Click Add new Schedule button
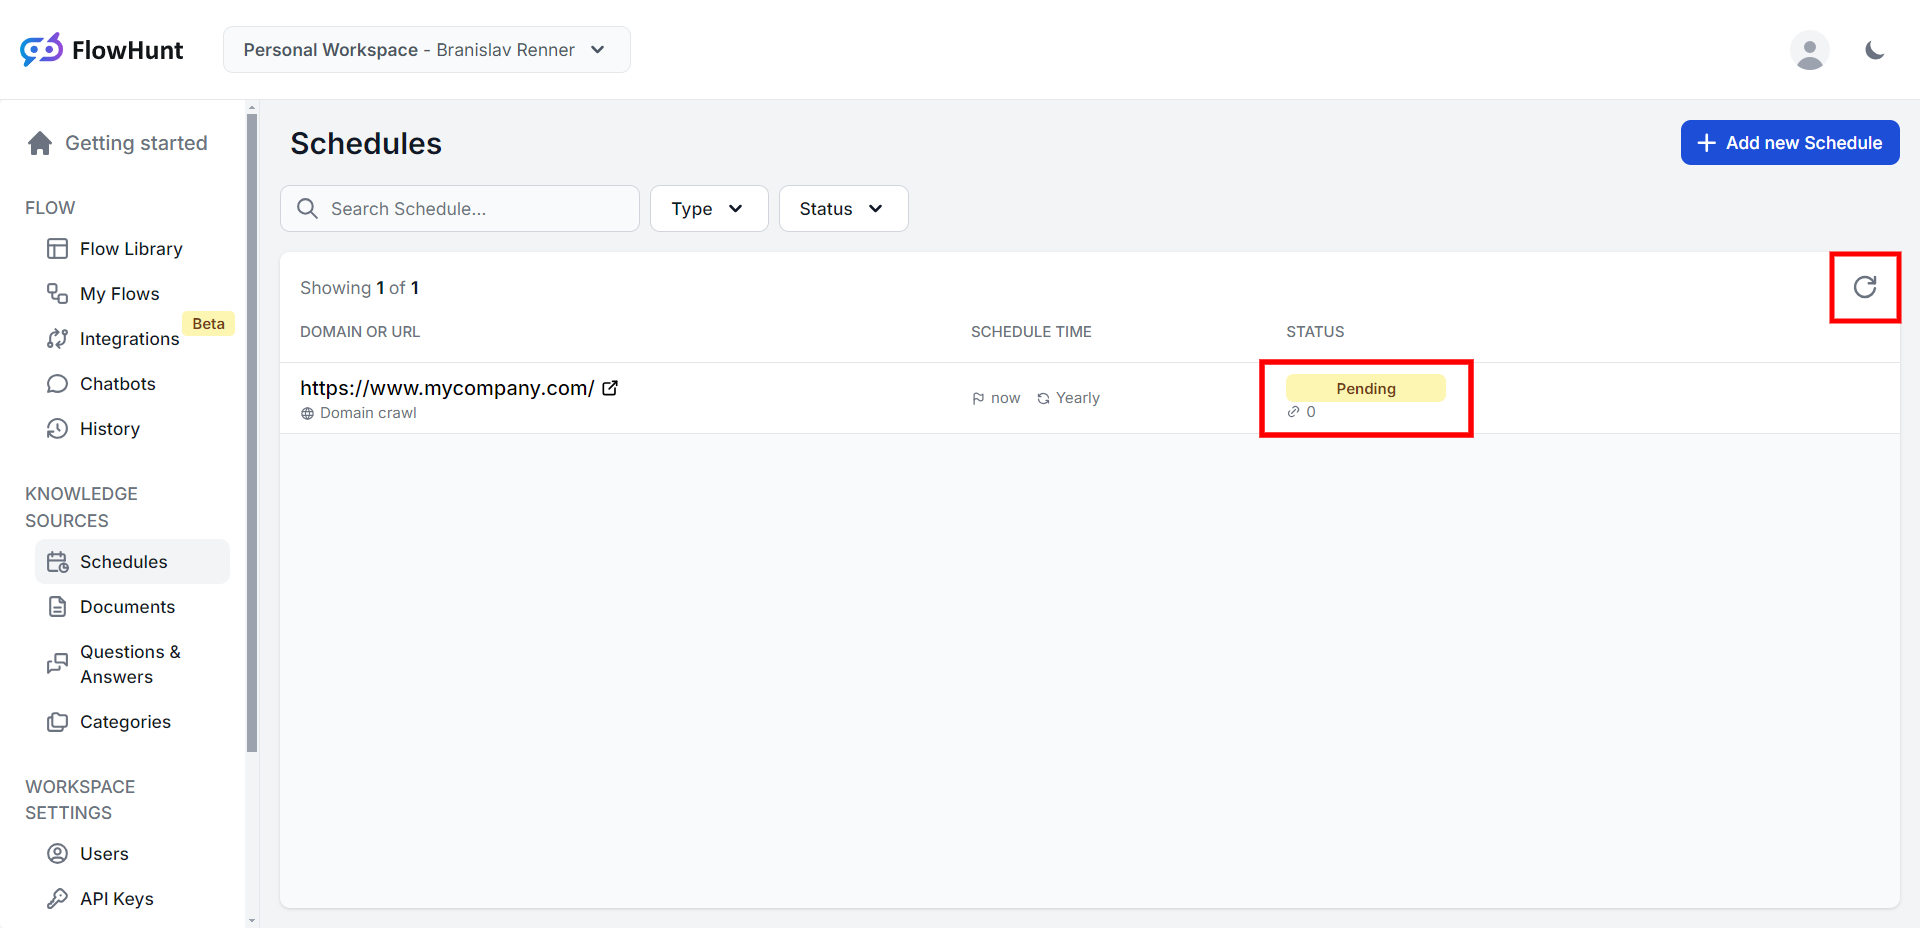This screenshot has height=928, width=1920. [1789, 143]
